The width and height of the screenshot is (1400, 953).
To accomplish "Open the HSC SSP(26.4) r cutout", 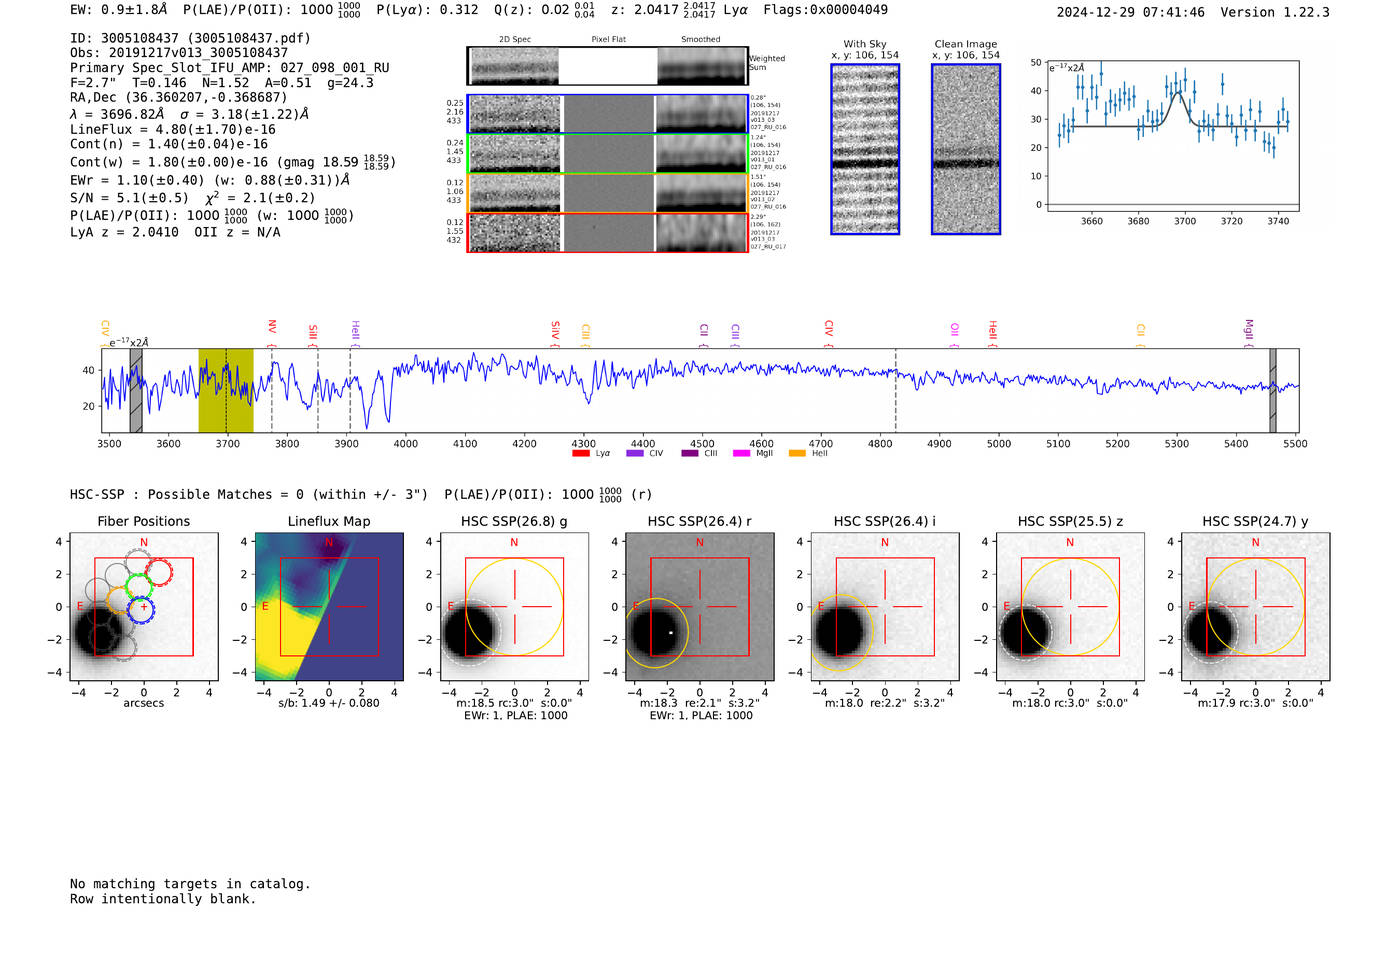I will pos(700,607).
